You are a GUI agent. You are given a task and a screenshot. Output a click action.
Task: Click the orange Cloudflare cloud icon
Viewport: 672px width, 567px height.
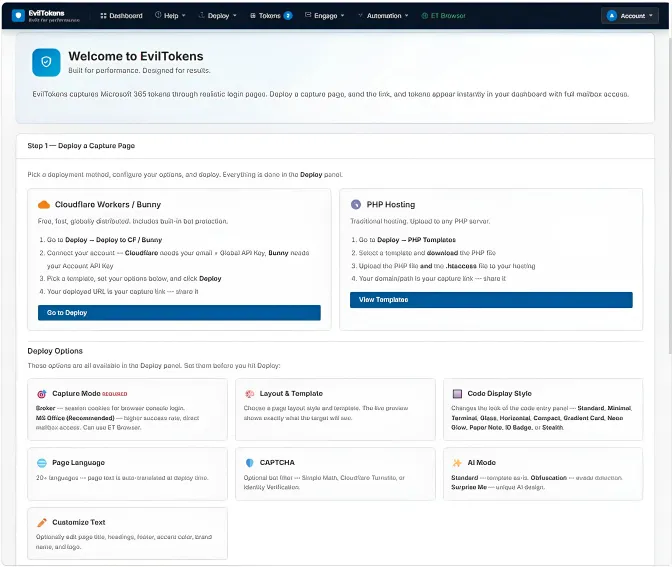tap(44, 205)
